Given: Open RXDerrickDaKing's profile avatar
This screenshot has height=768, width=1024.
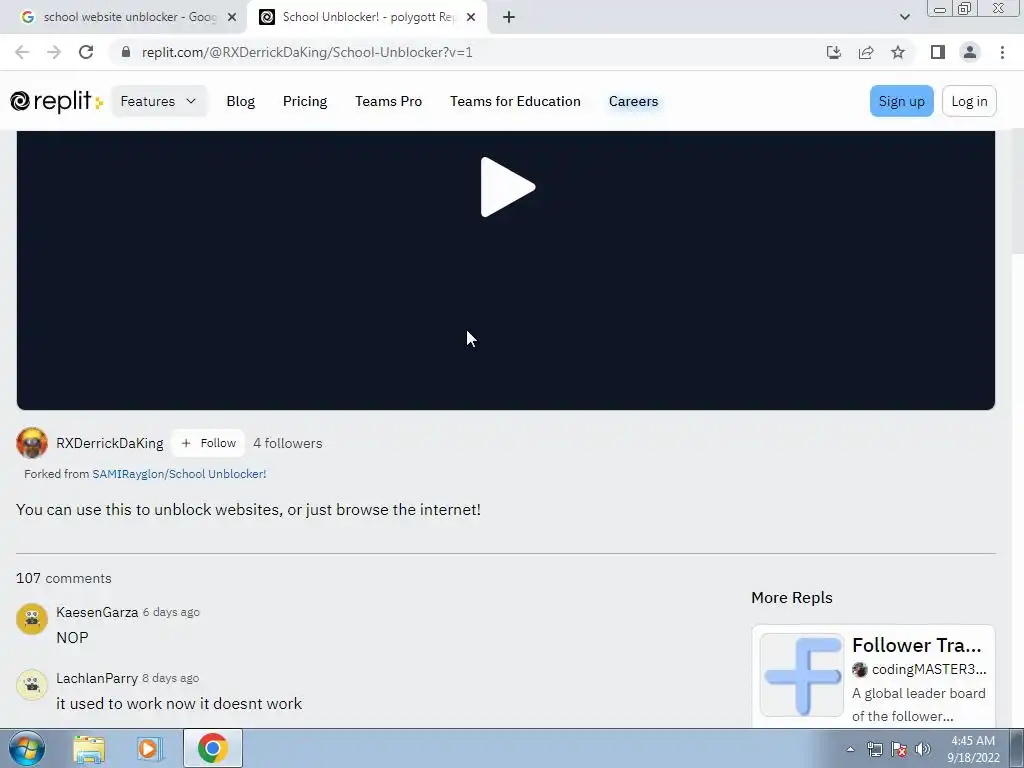Looking at the screenshot, I should tap(32, 443).
